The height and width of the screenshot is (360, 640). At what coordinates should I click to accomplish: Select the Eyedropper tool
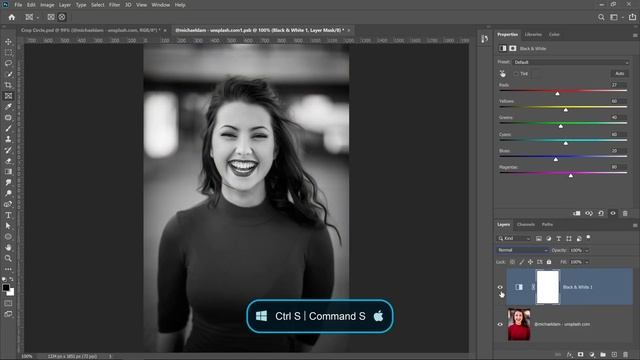click(8, 107)
